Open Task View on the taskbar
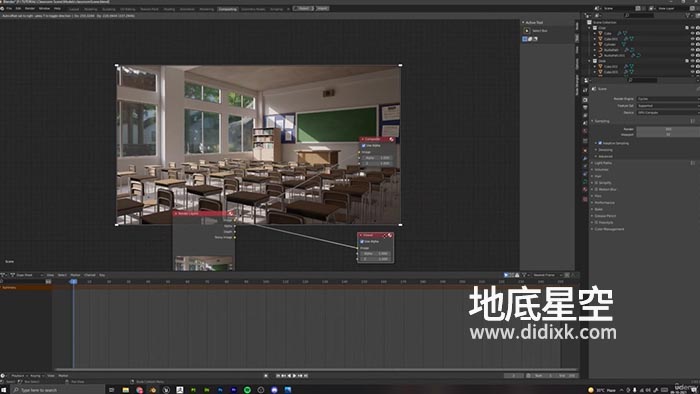 point(112,390)
